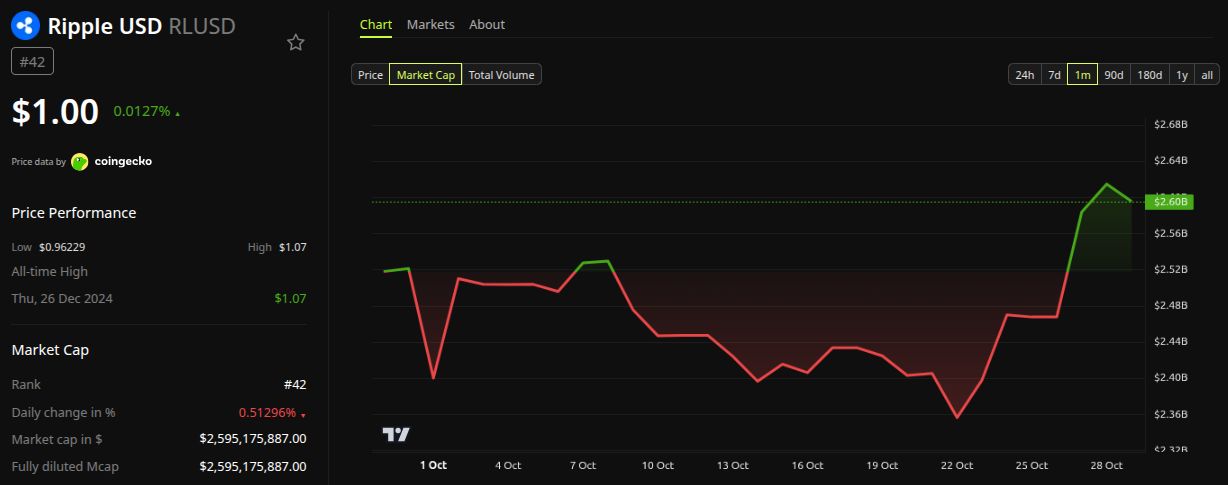Image resolution: width=1228 pixels, height=485 pixels.
Task: Click the Fully diluted Mcap amount
Action: [x=253, y=466]
